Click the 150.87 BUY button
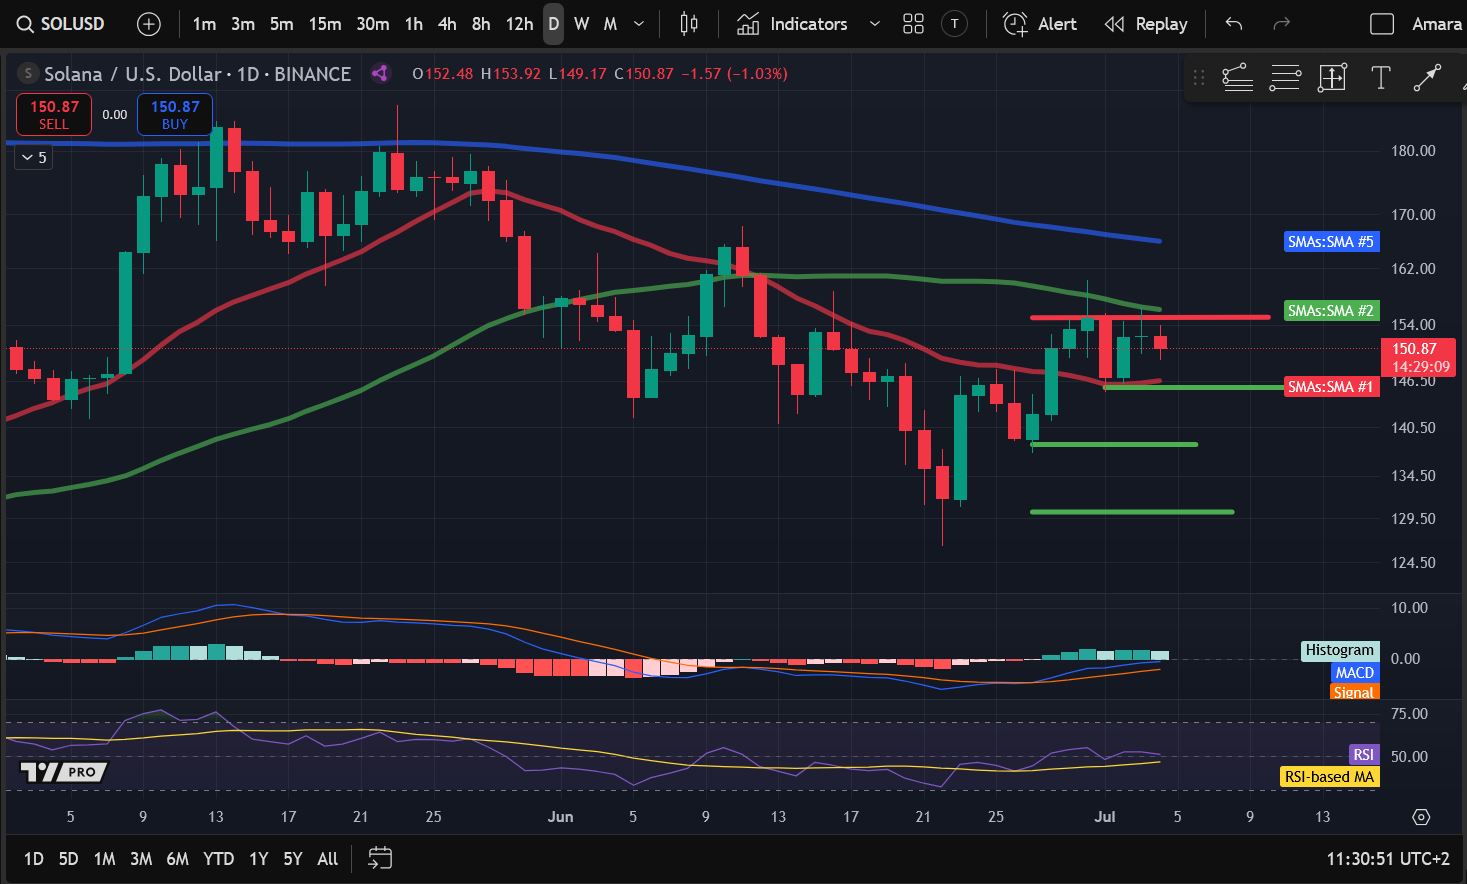Screen dimensions: 1467x884 175,114
